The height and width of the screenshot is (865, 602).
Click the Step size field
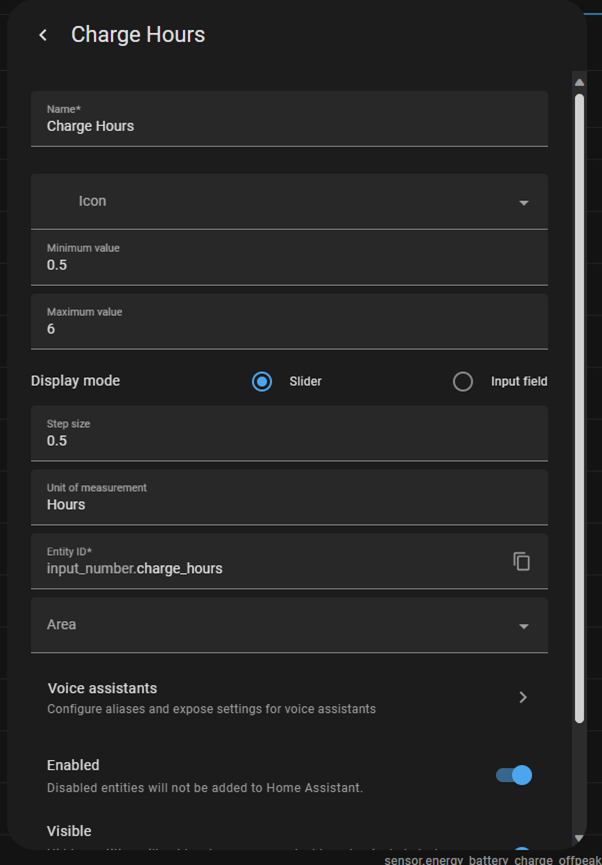click(289, 441)
